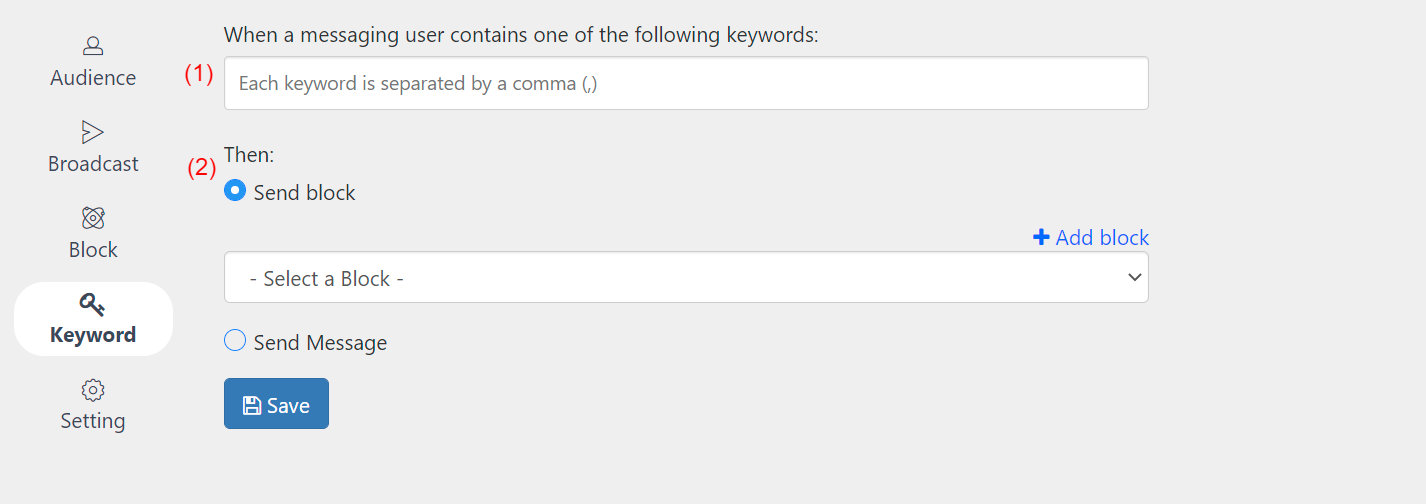Choose the Send Message option label
The image size is (1426, 504).
tap(320, 343)
